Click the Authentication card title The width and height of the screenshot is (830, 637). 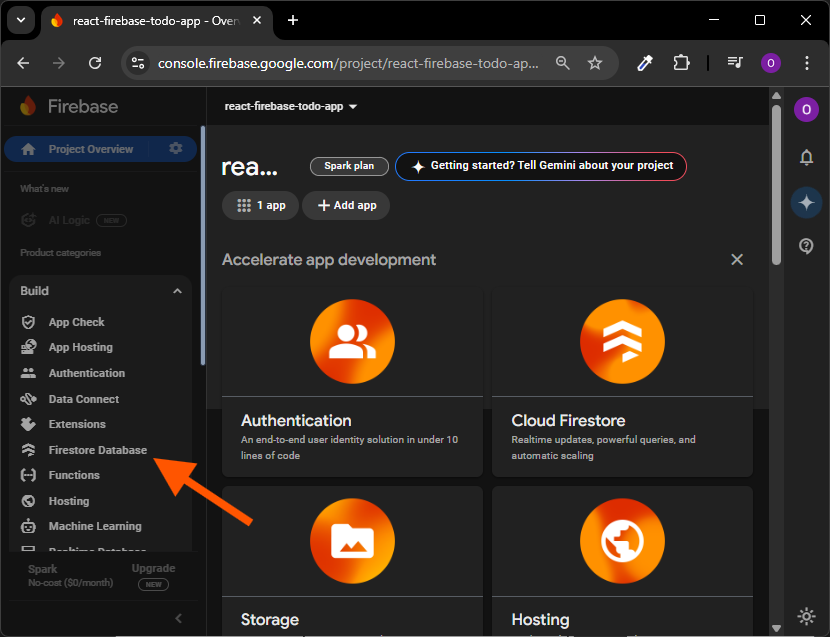(x=296, y=420)
